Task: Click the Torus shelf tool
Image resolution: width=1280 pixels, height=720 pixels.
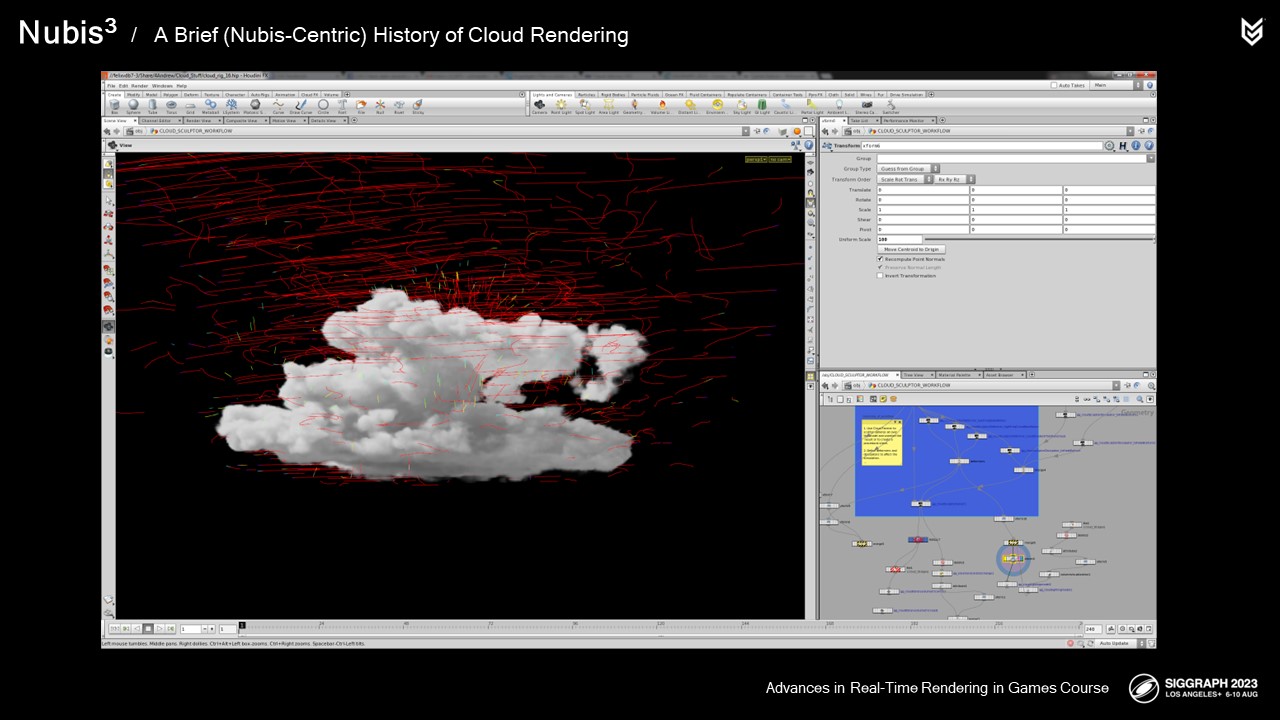Action: [171, 106]
